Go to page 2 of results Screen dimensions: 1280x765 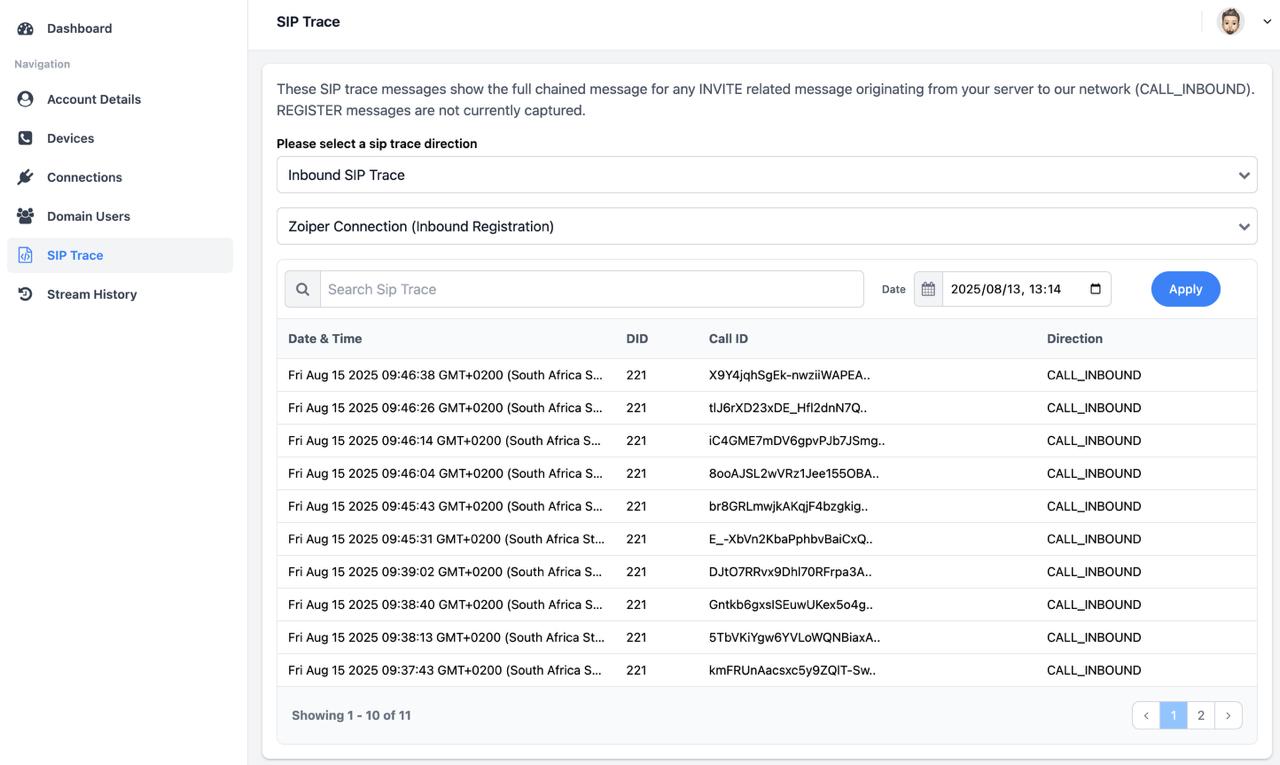[x=1201, y=715]
